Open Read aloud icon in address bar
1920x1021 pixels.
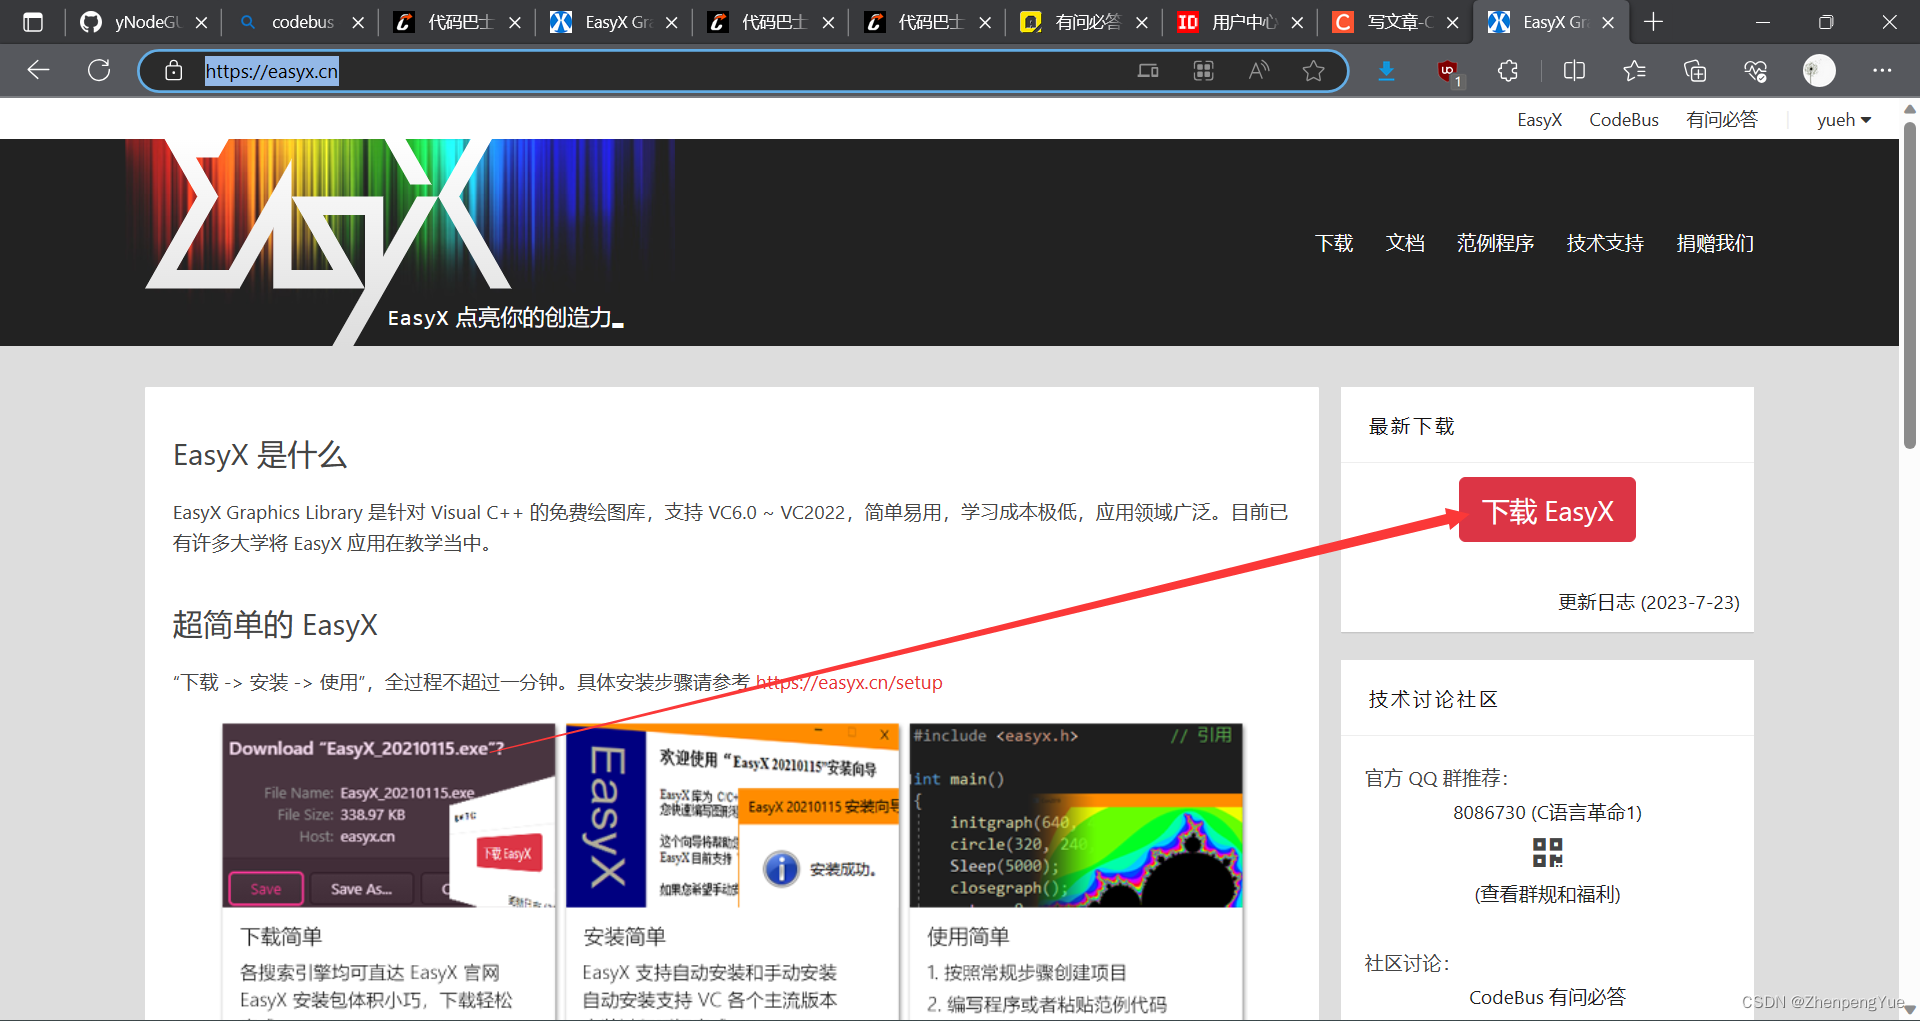1259,71
